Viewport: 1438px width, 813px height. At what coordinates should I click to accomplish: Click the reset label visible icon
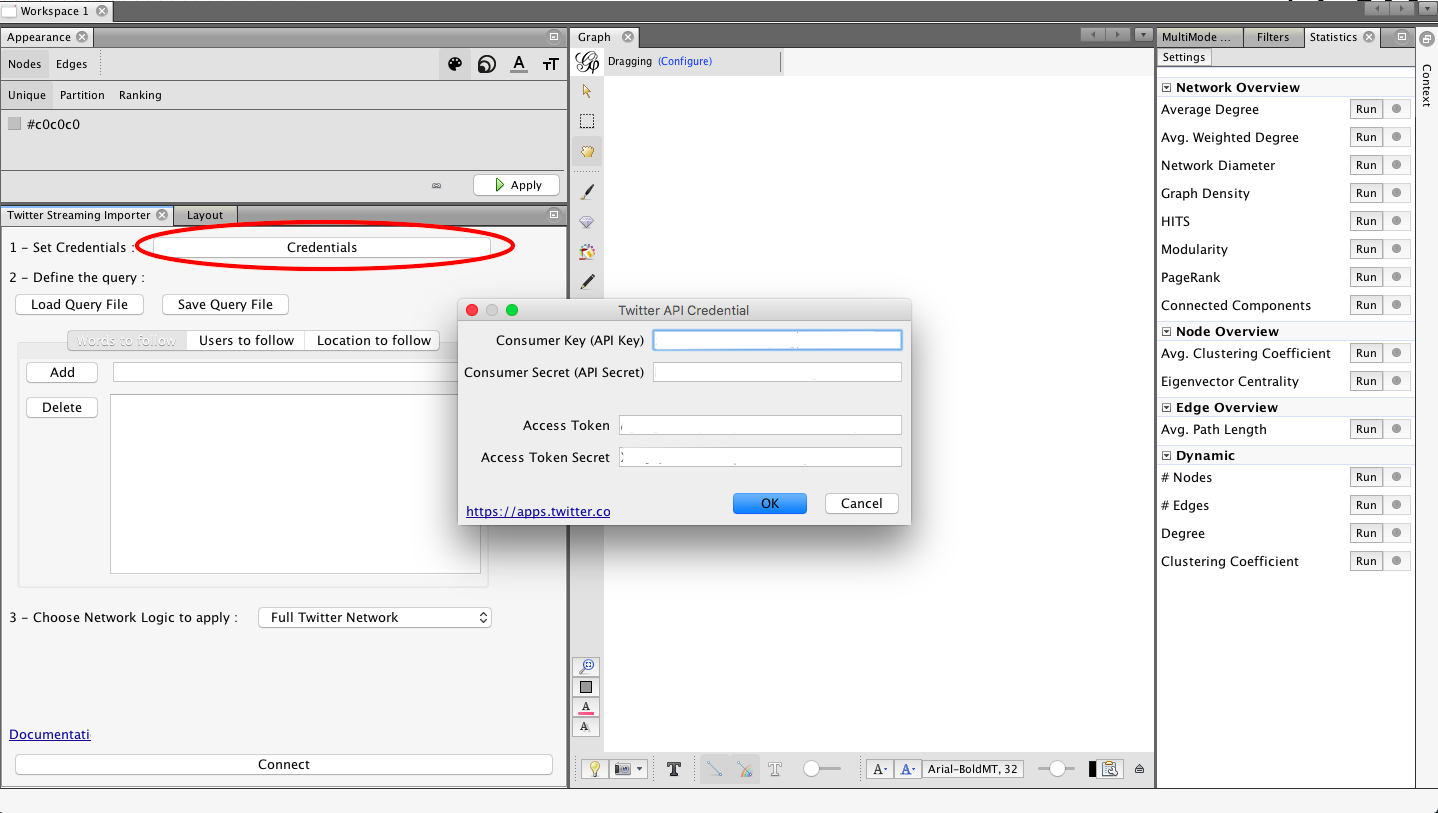click(587, 727)
